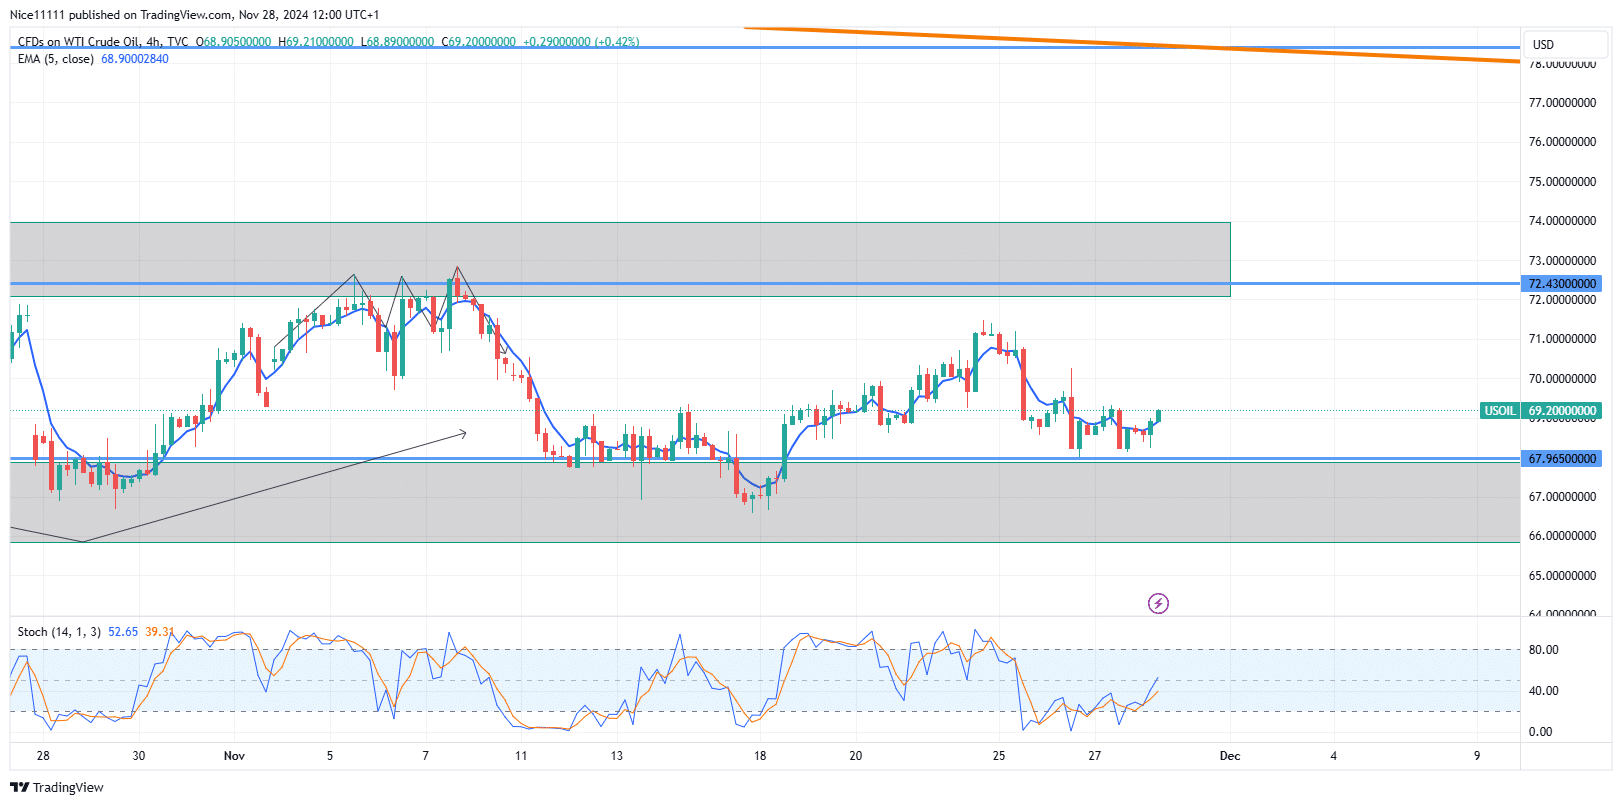This screenshot has height=805, width=1622.
Task: Click the 65.00000000 price axis label
Action: pos(1562,576)
